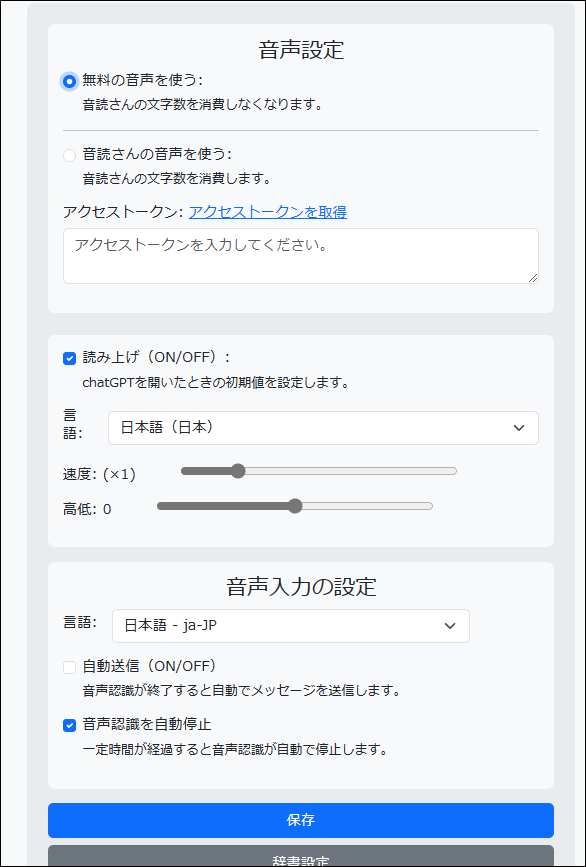Click chevron arrow of ja-JP dropdown
This screenshot has height=867, width=586.
[x=450, y=626]
